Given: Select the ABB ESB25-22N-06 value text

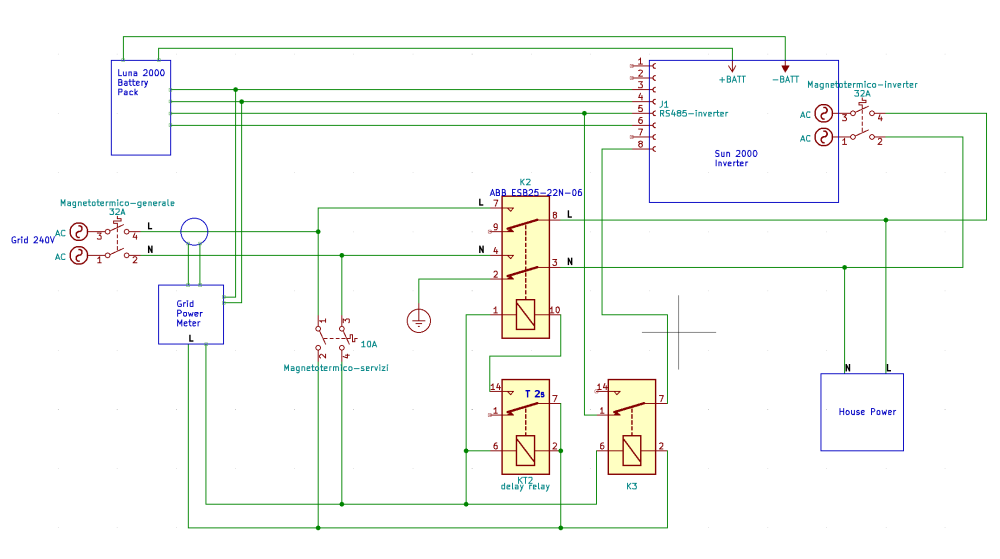Looking at the screenshot, I should pyautogui.click(x=535, y=192).
